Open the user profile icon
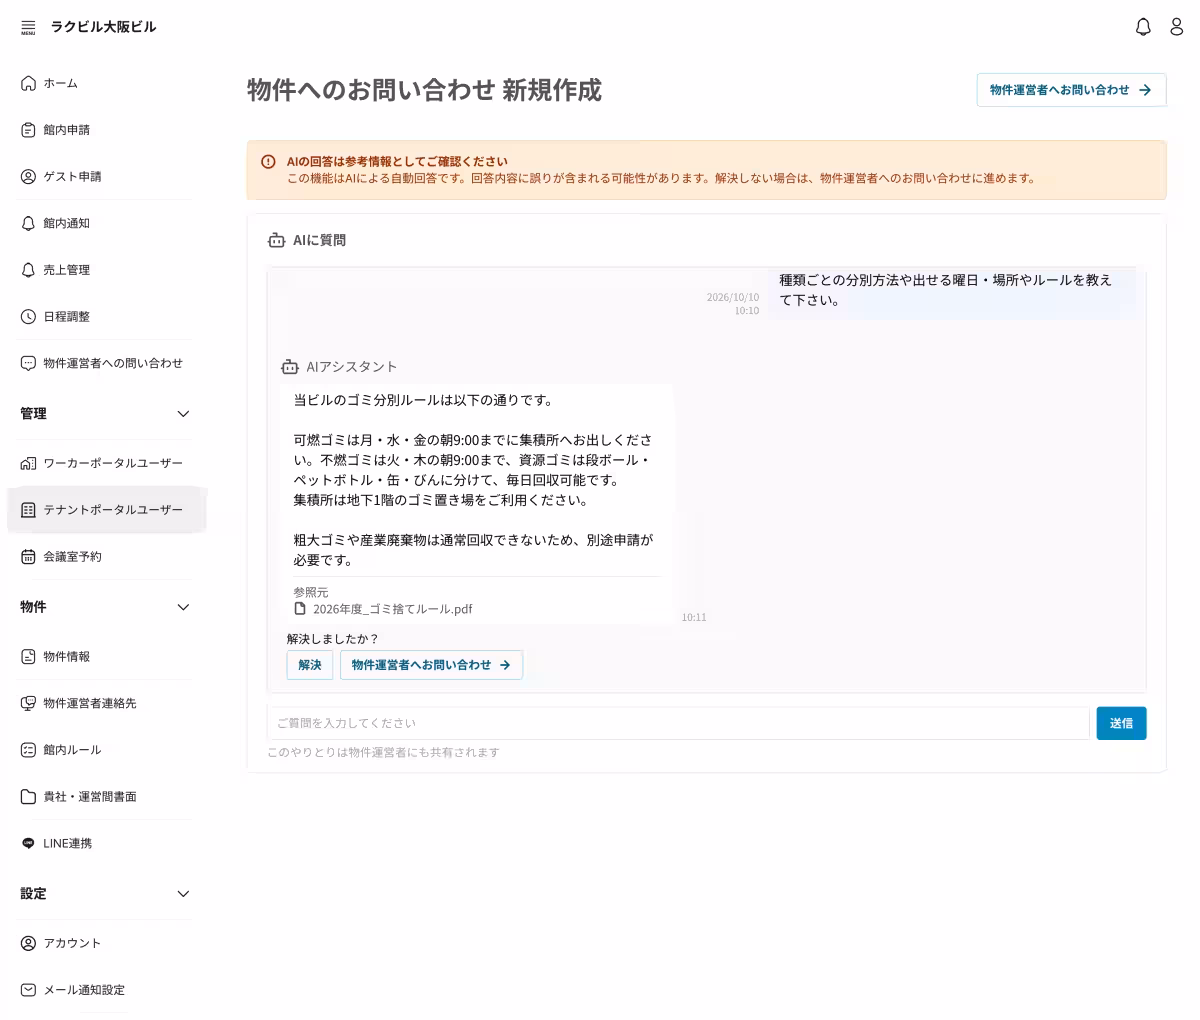 (1177, 27)
